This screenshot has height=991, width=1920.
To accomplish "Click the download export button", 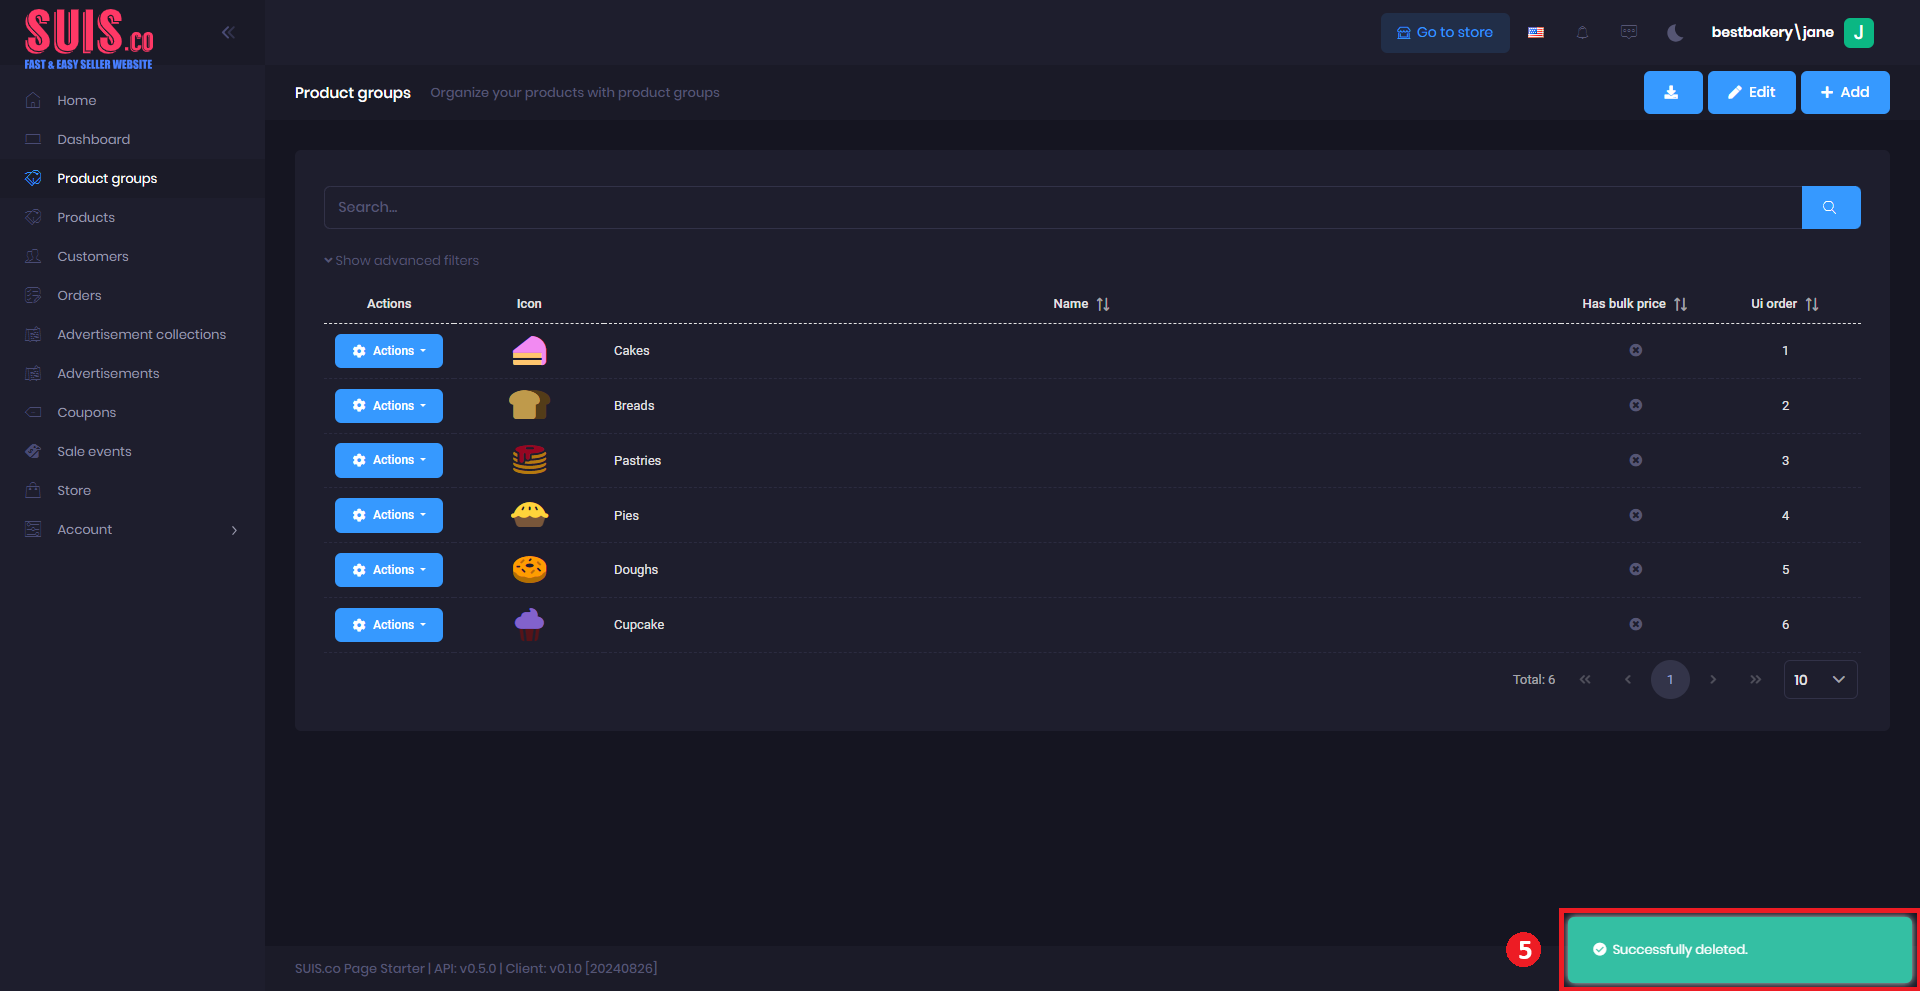I will click(x=1673, y=92).
